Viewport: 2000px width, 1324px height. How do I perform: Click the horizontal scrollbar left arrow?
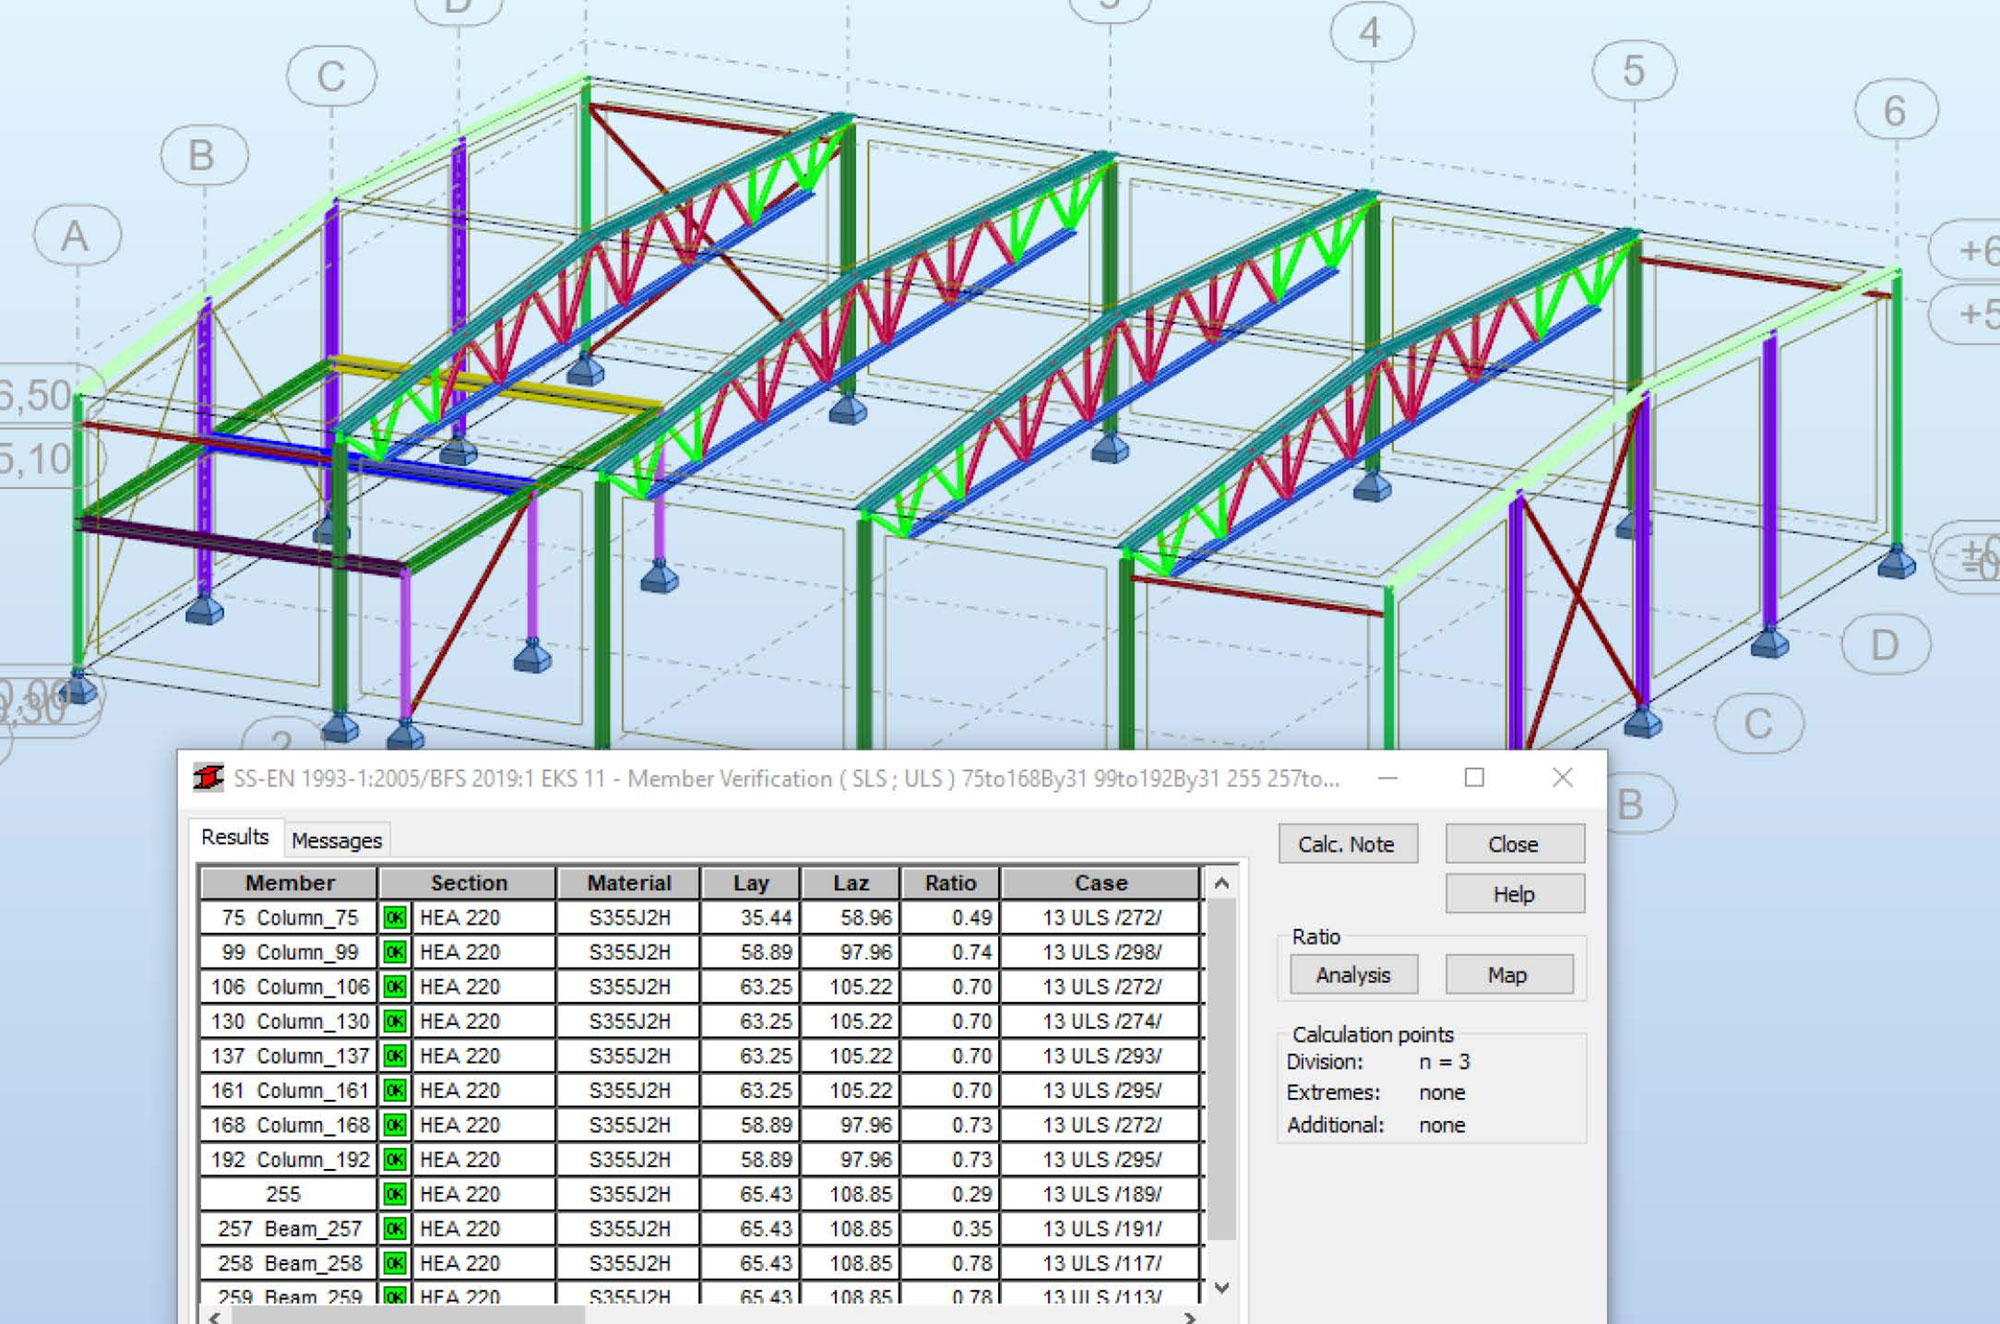click(x=214, y=1317)
